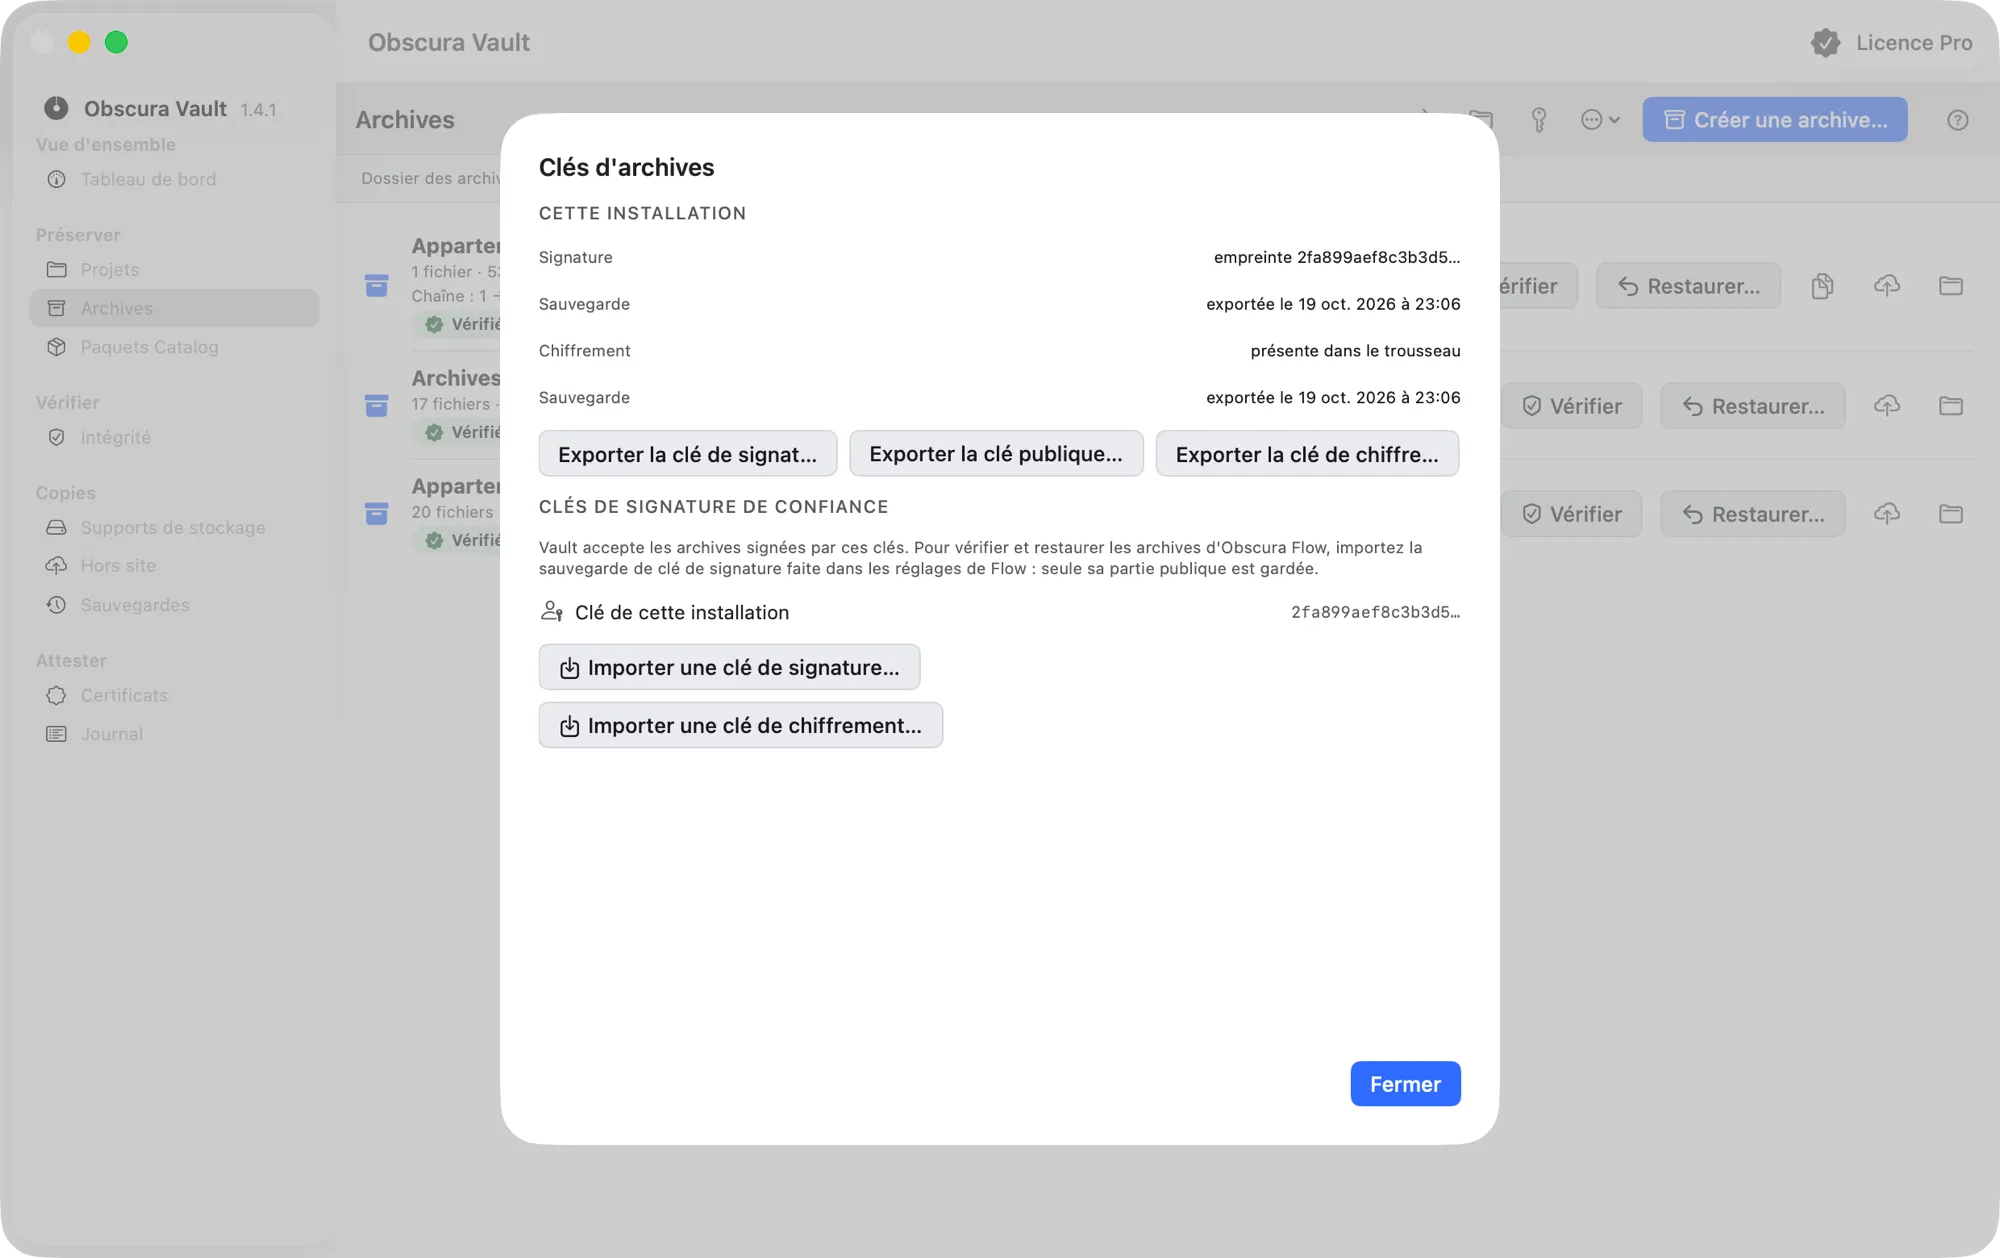Click the text empreinte 2fa899aef8c3b3d5...

tap(1337, 257)
